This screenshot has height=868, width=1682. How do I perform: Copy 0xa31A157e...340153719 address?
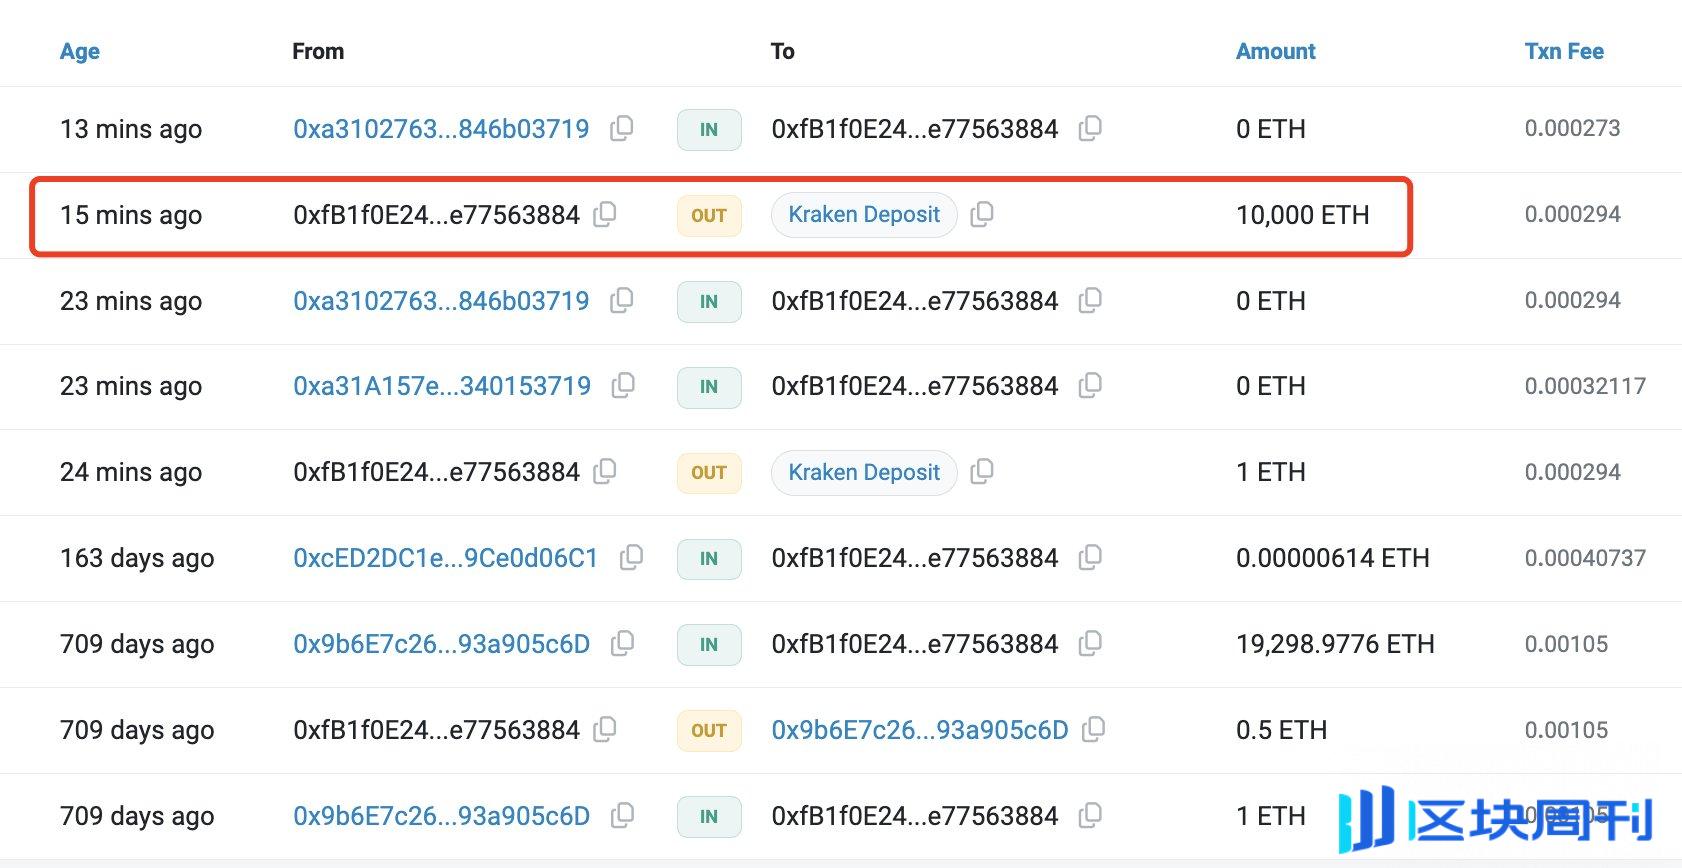click(x=623, y=385)
